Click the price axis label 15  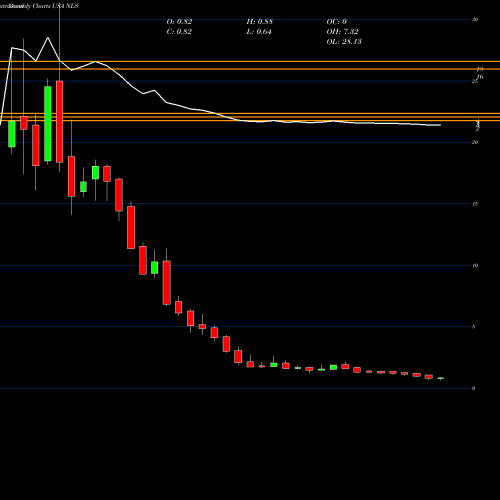click(475, 204)
